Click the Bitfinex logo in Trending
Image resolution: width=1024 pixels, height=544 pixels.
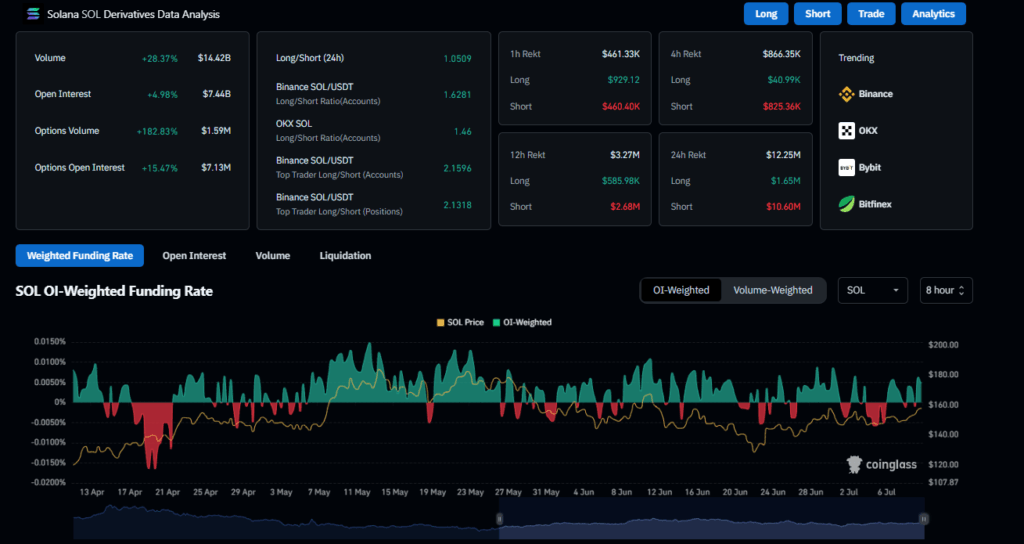click(x=846, y=204)
